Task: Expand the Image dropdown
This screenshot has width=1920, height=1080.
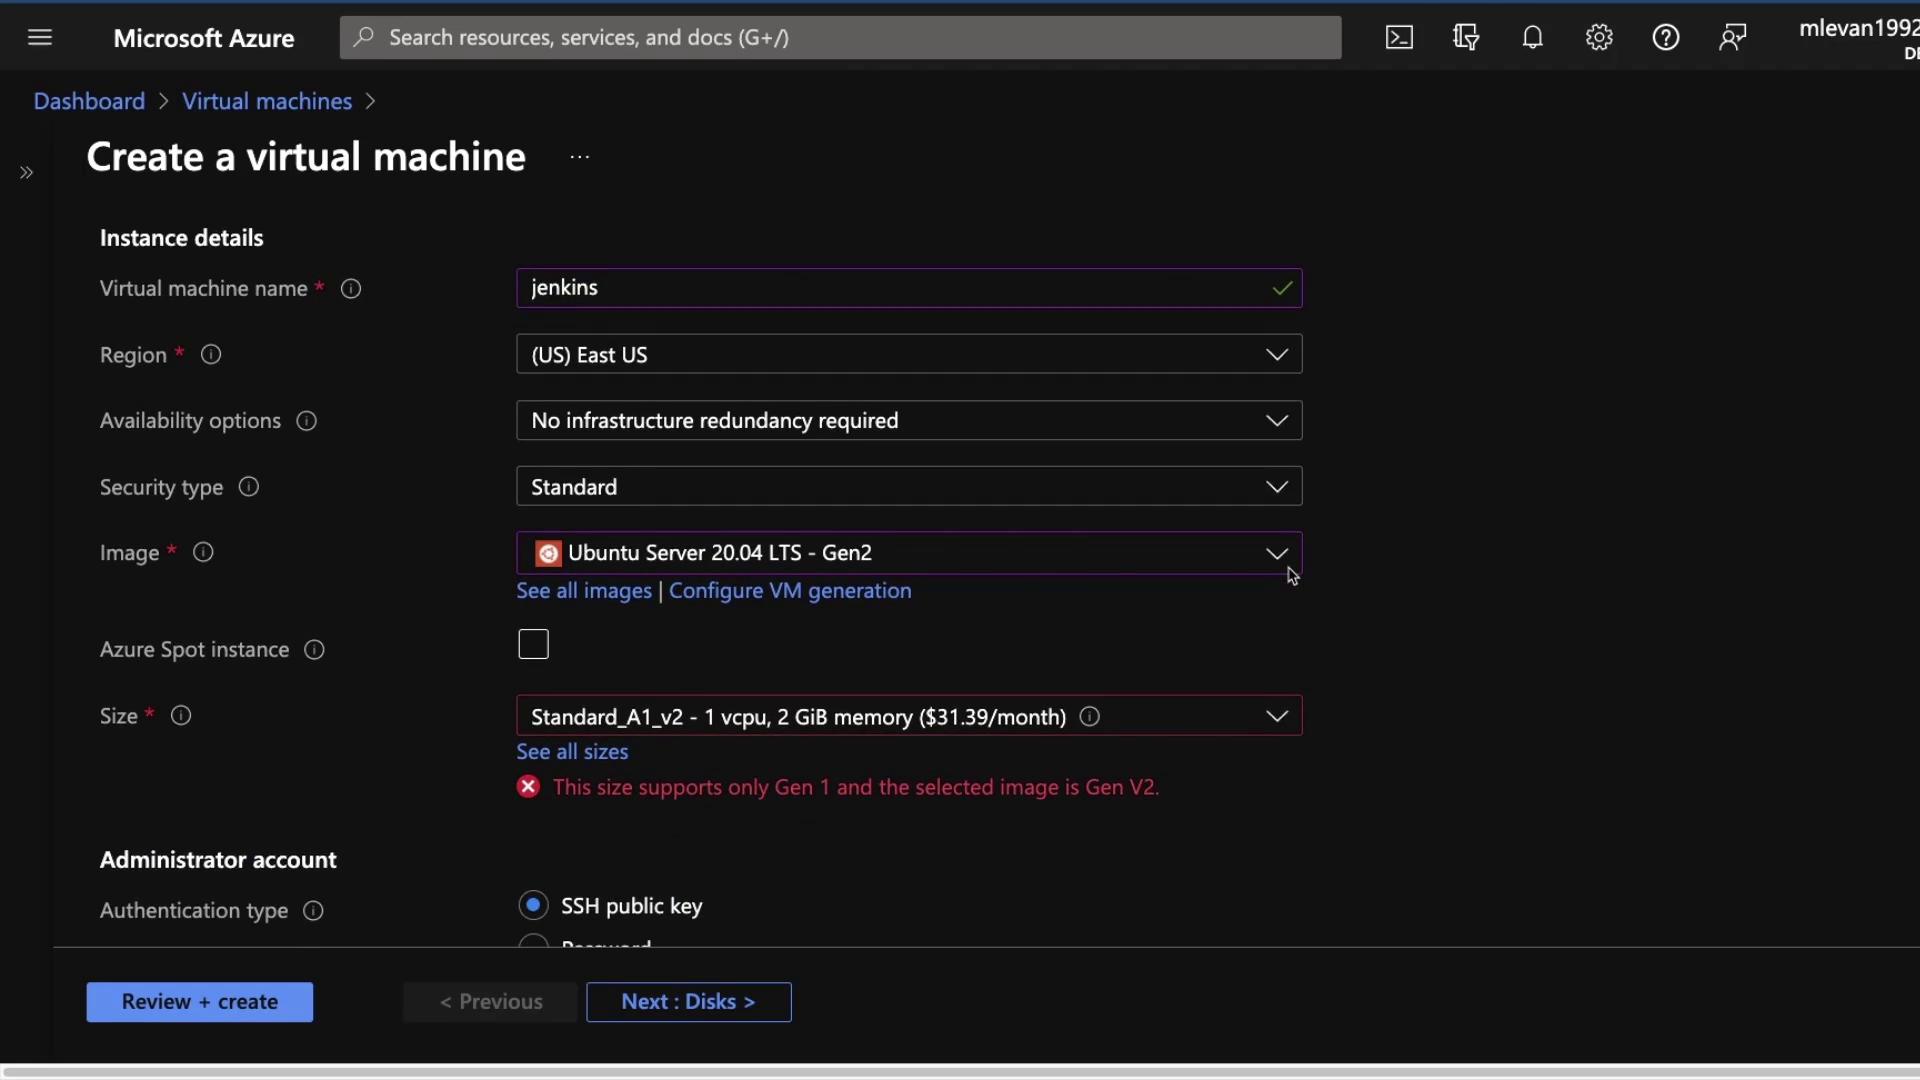Action: click(x=908, y=553)
